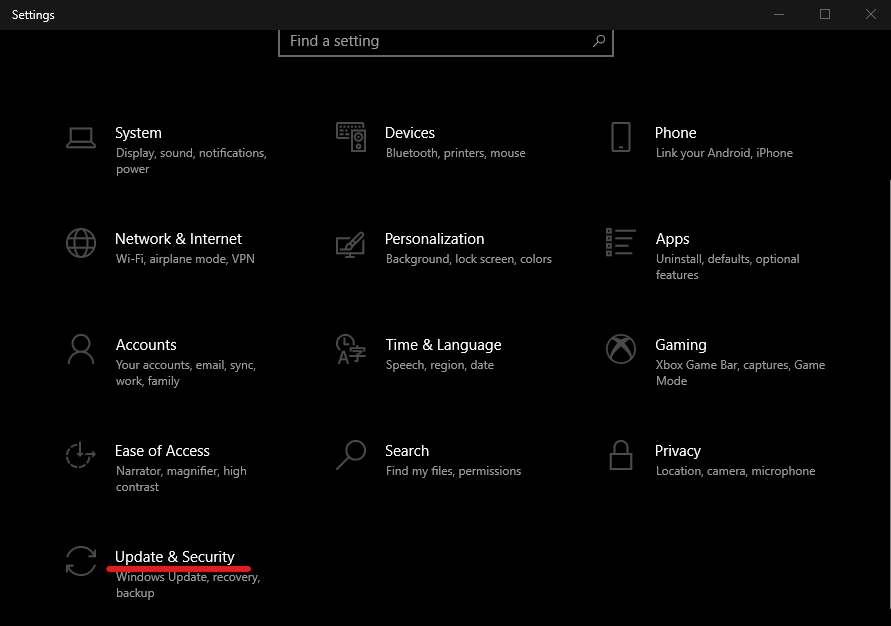Click the Gaming Xbox icon
Screen dimensions: 891x626
point(621,349)
